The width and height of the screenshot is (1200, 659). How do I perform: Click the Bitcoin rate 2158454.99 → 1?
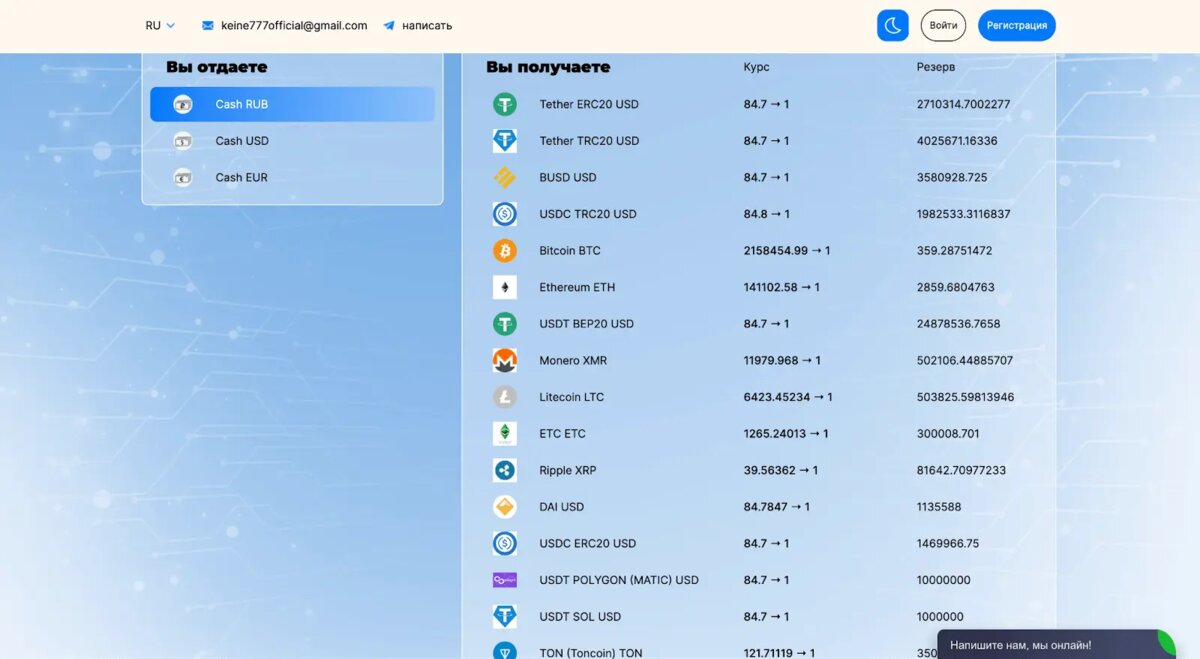pyautogui.click(x=787, y=251)
